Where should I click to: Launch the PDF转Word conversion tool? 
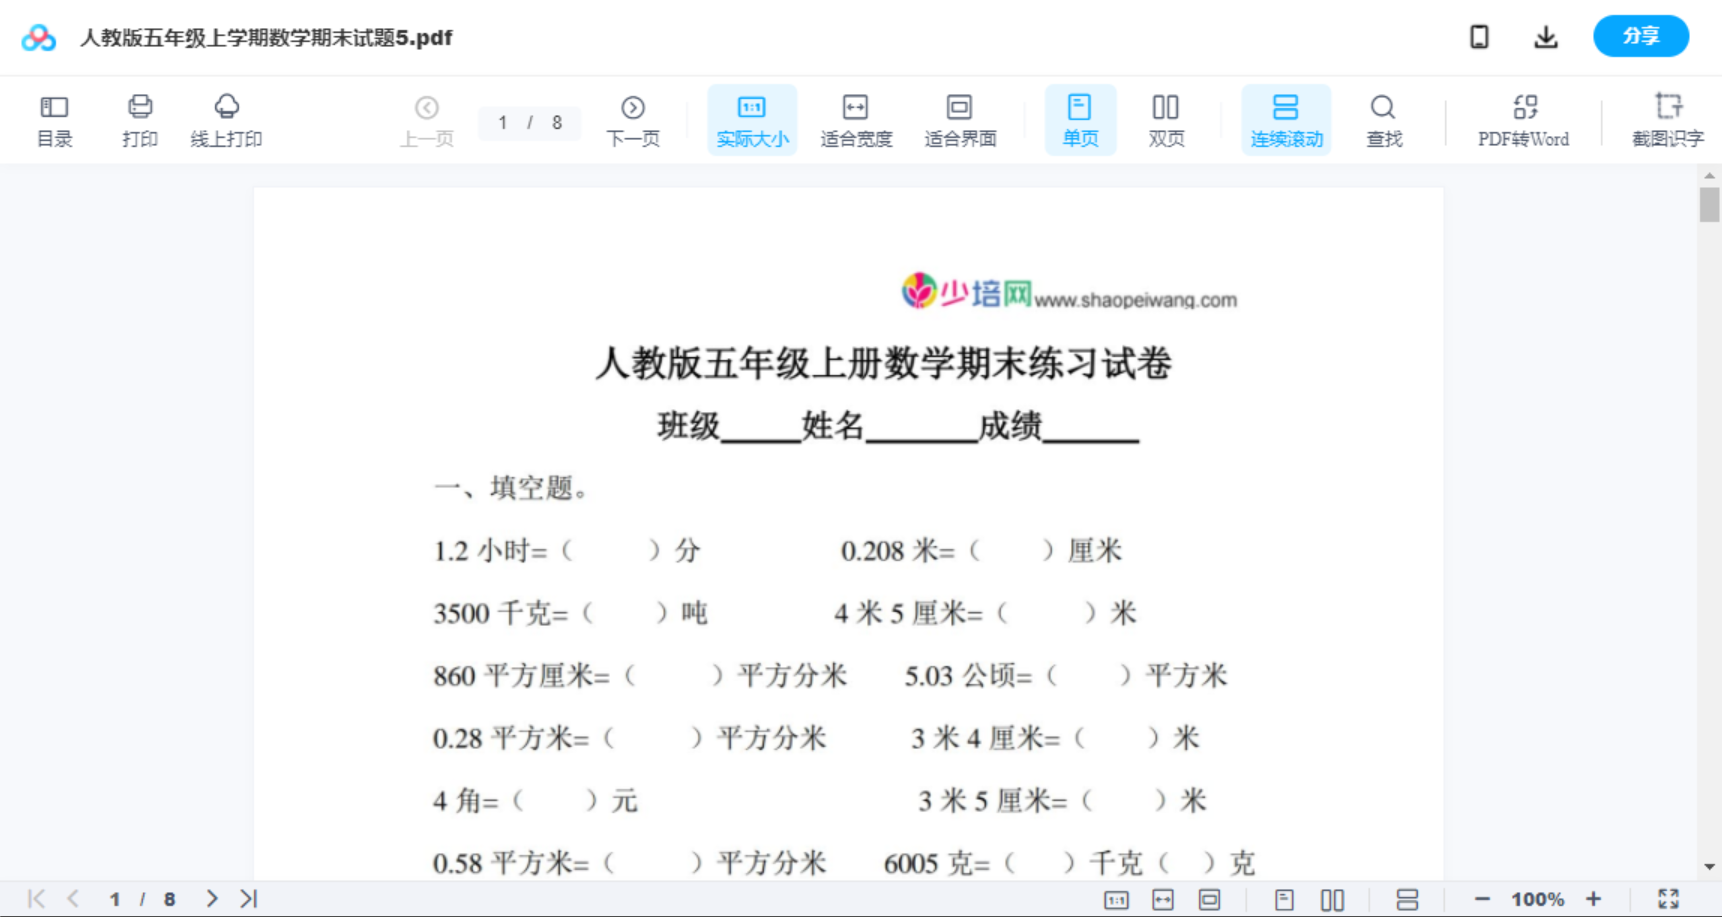1523,119
